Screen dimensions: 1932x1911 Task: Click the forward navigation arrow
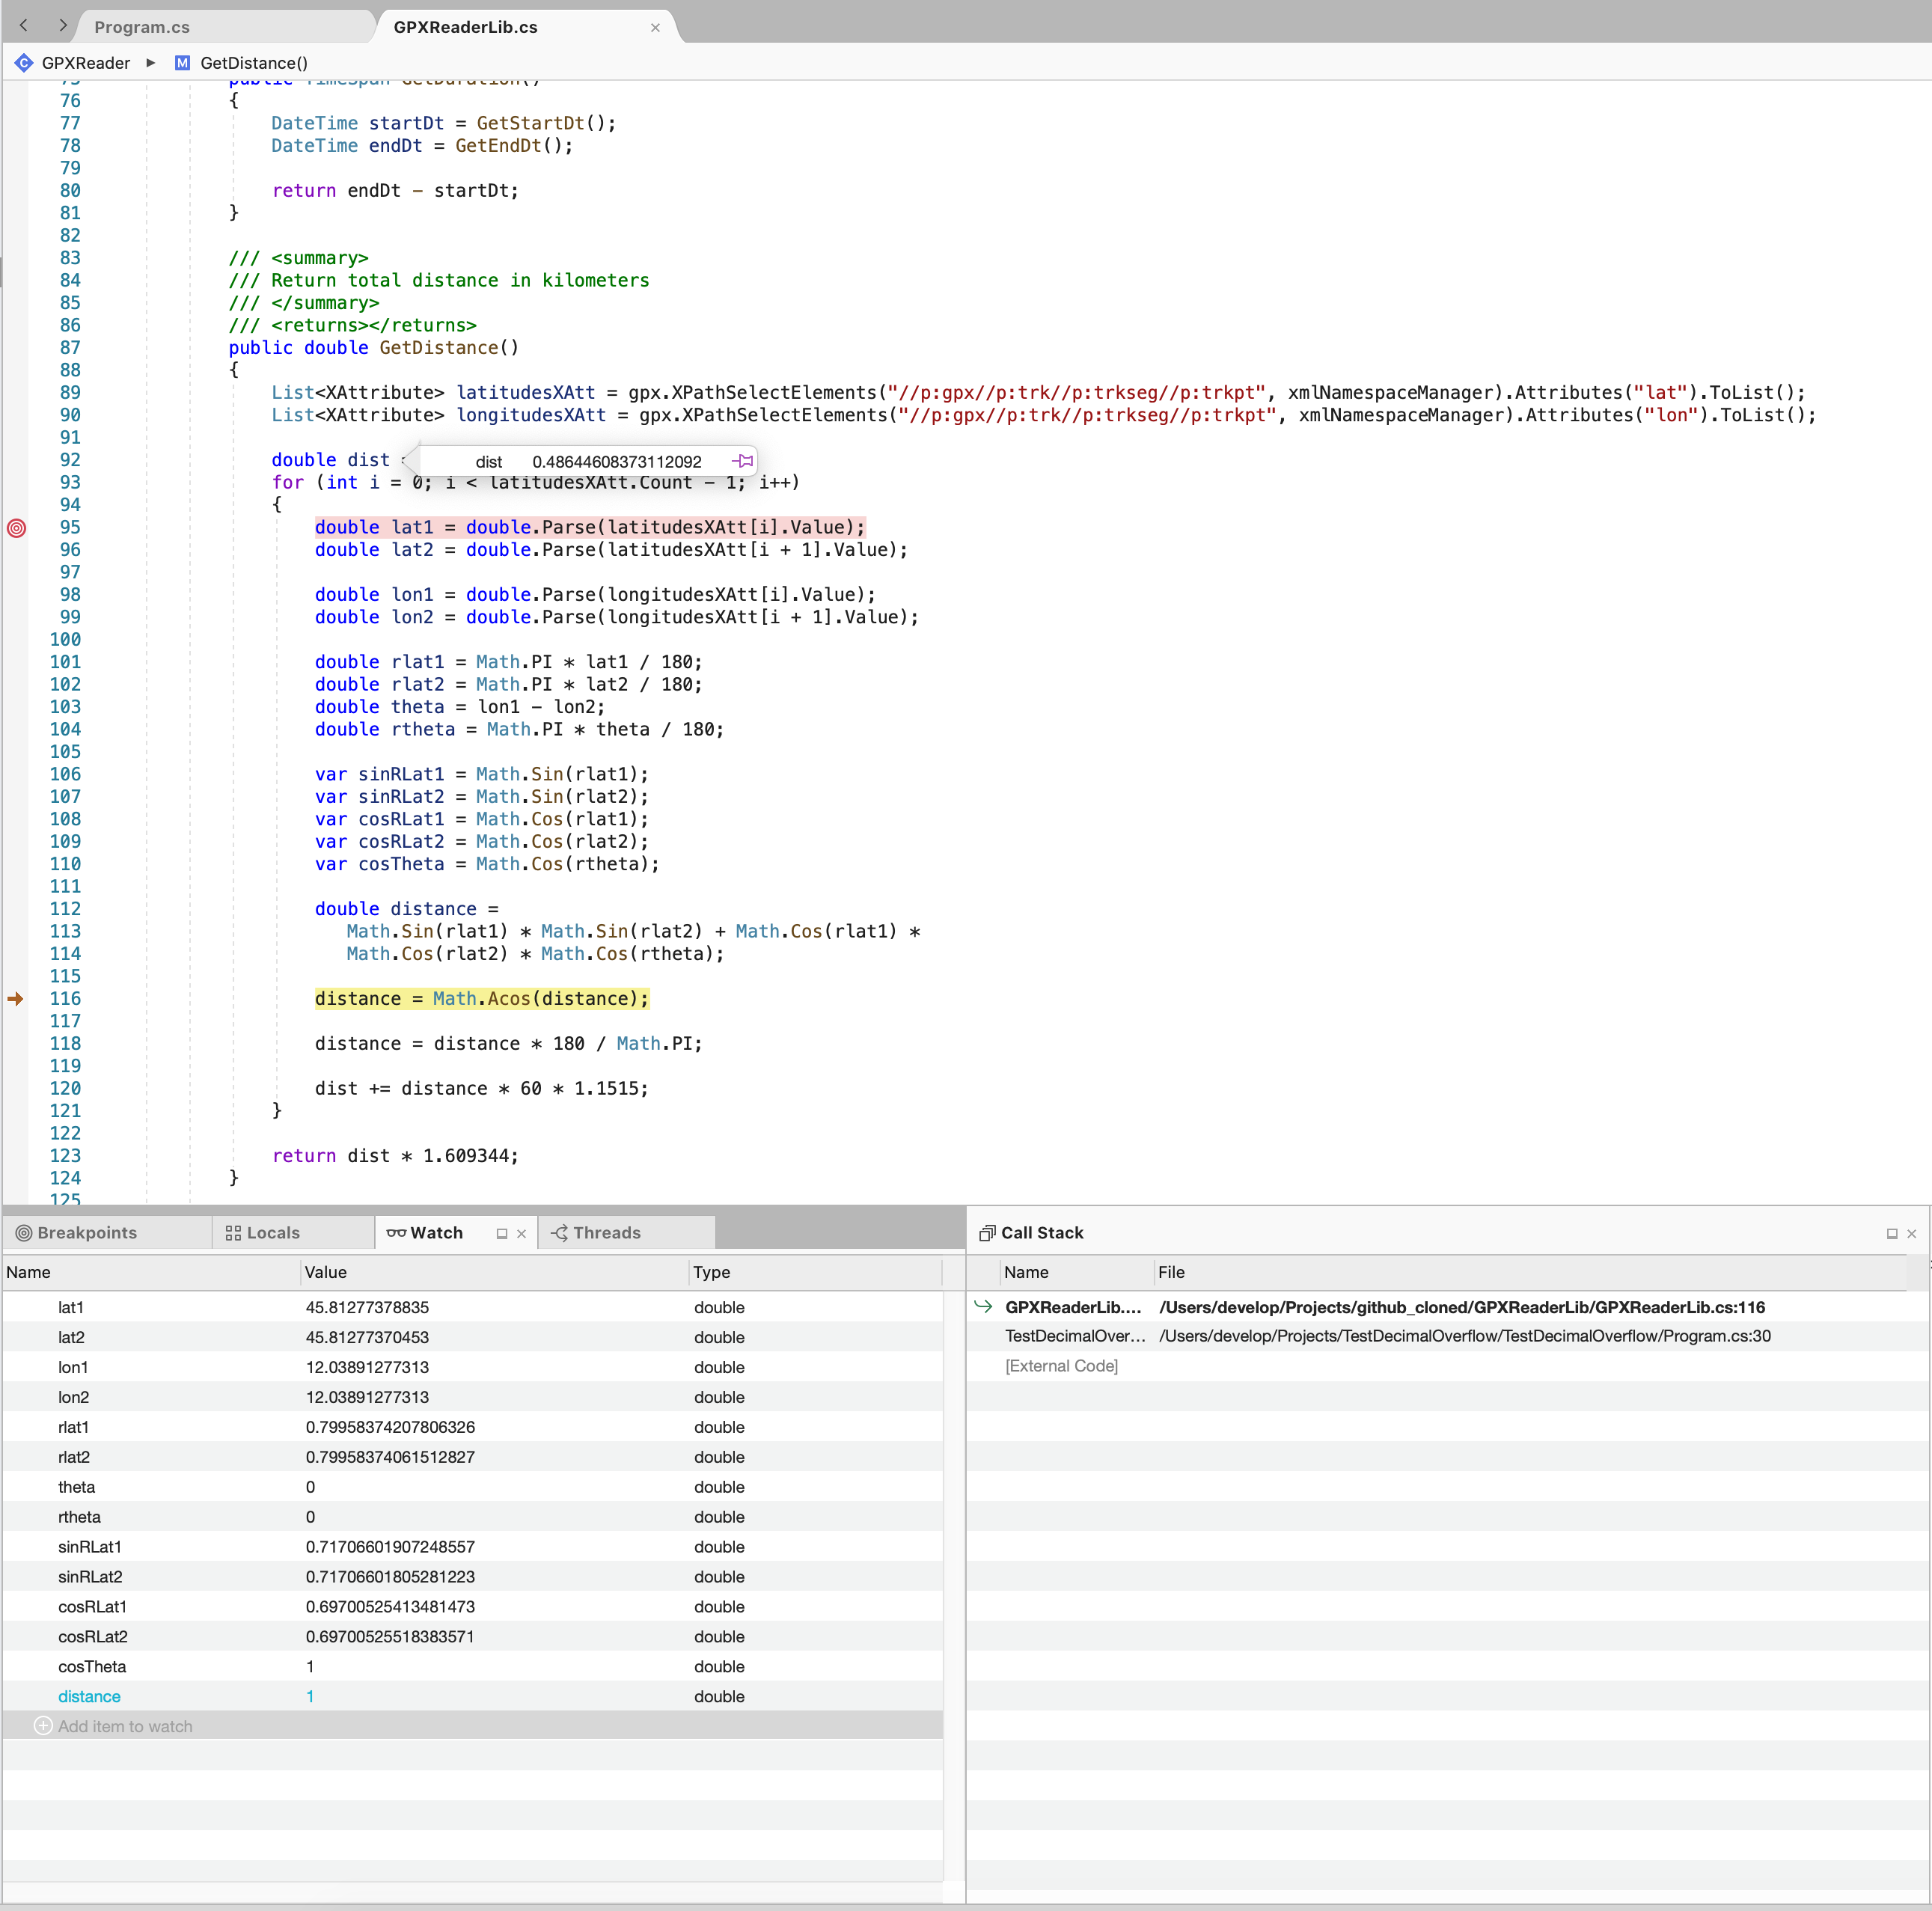click(x=63, y=26)
